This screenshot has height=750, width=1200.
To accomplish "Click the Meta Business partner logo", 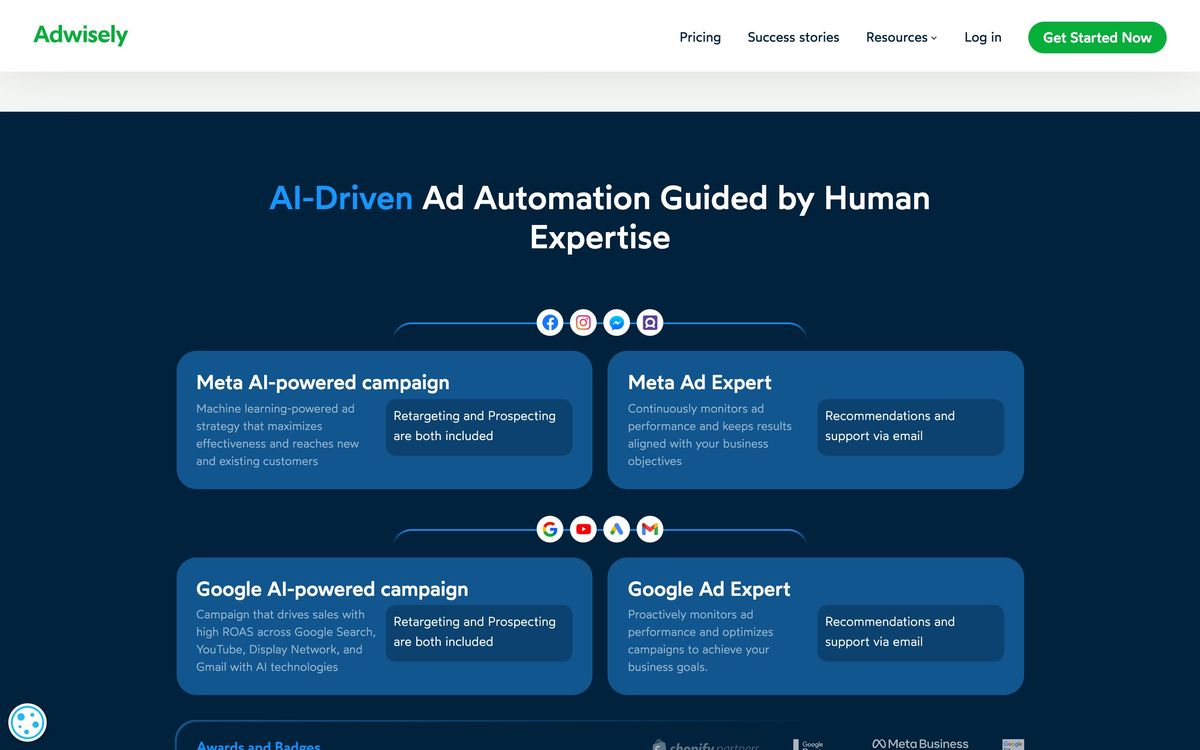I will 920,744.
